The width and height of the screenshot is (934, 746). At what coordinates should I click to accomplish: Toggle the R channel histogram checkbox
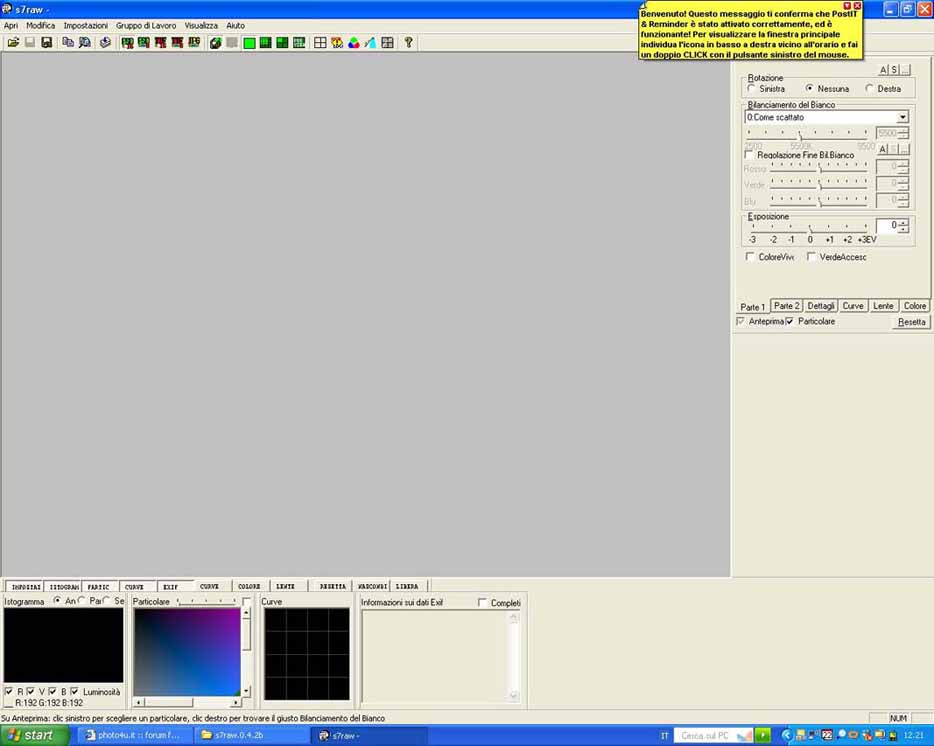pyautogui.click(x=8, y=692)
